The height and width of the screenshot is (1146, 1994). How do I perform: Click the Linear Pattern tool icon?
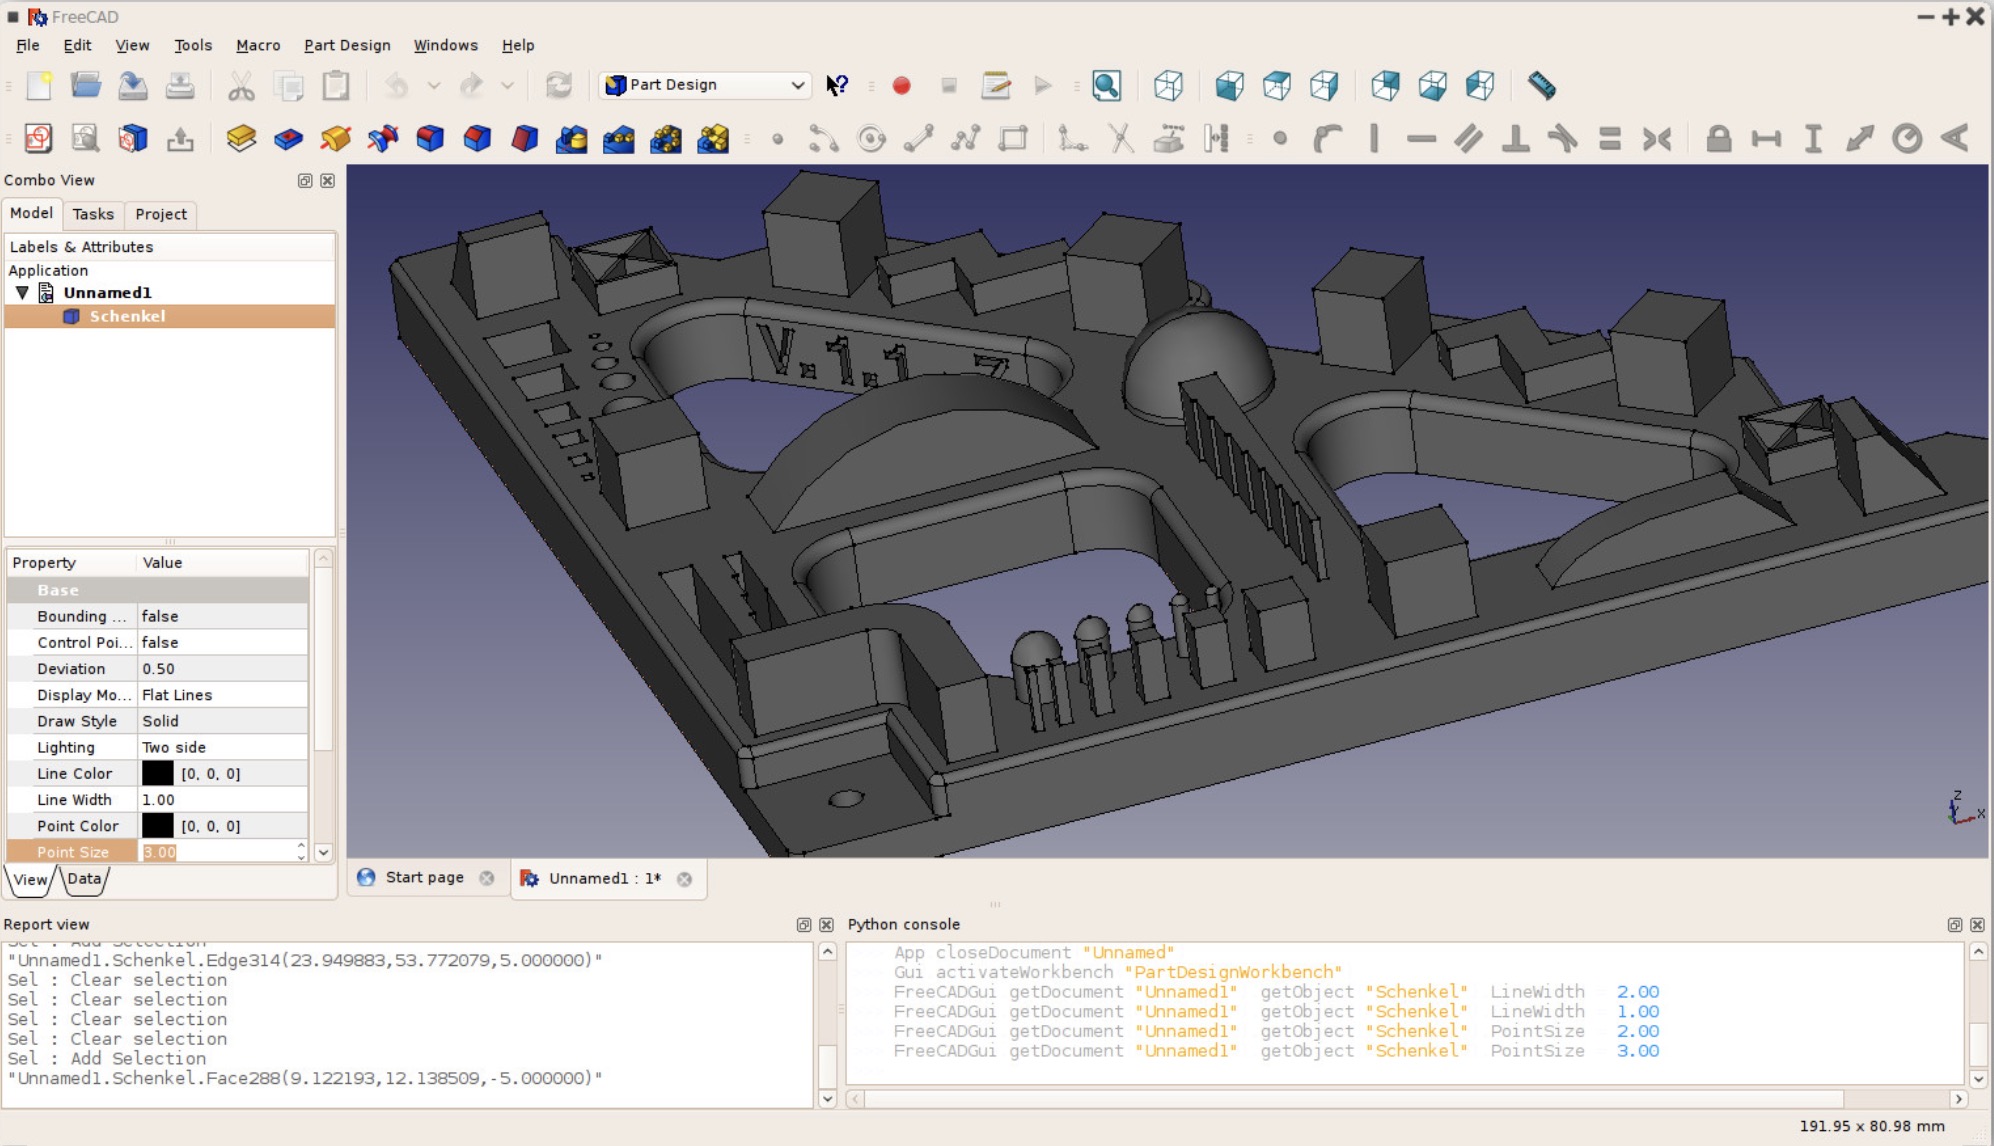pyautogui.click(x=619, y=138)
